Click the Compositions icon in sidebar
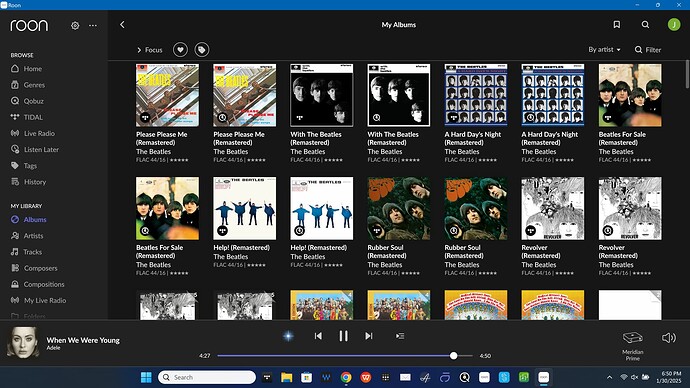 click(15, 284)
